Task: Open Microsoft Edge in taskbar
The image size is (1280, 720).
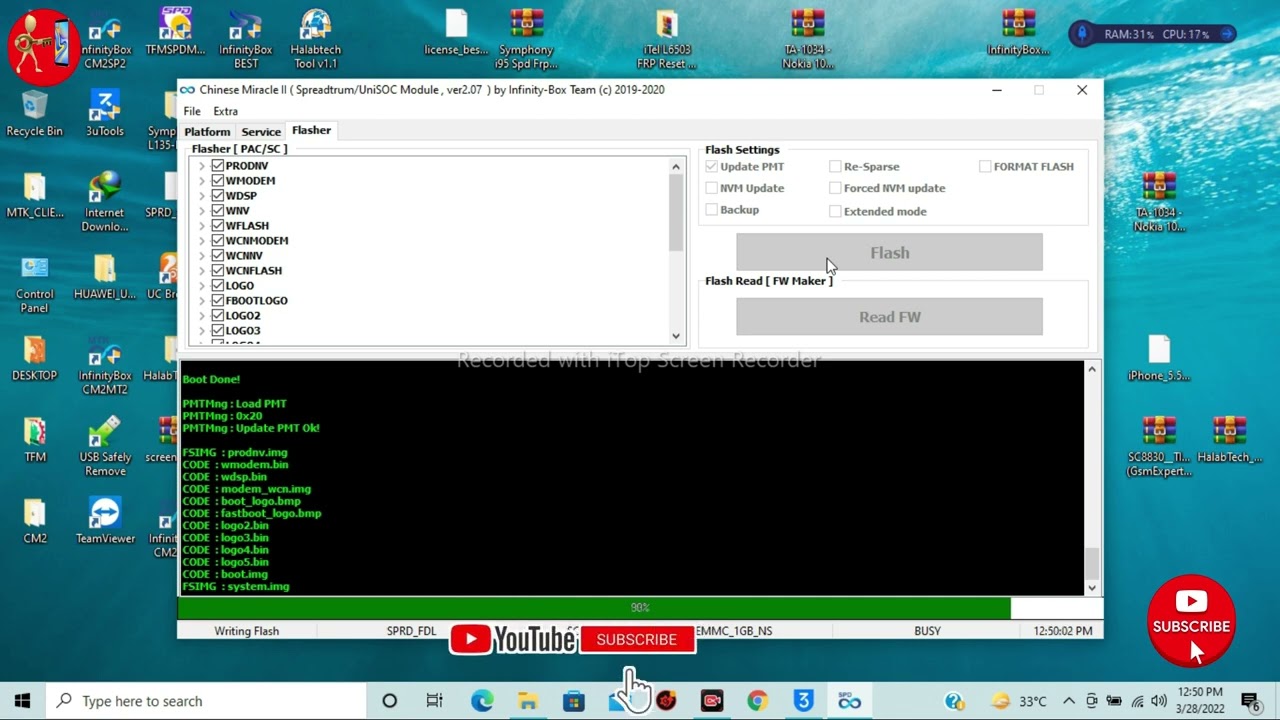Action: tap(482, 701)
